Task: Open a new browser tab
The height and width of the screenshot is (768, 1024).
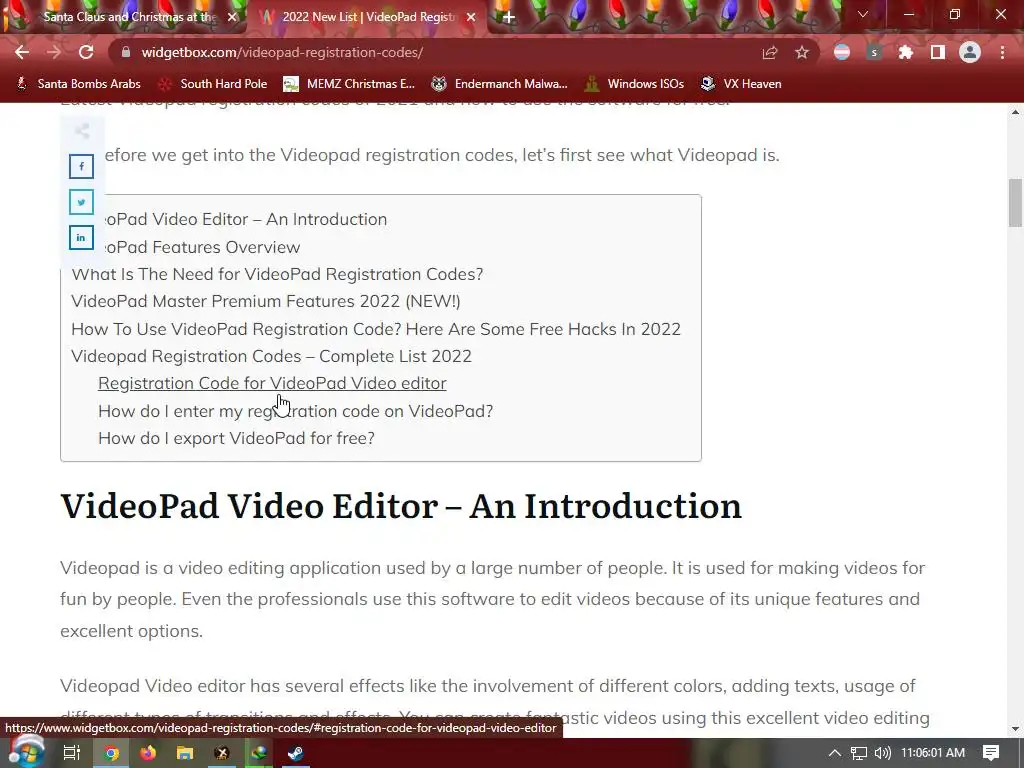Action: point(509,17)
